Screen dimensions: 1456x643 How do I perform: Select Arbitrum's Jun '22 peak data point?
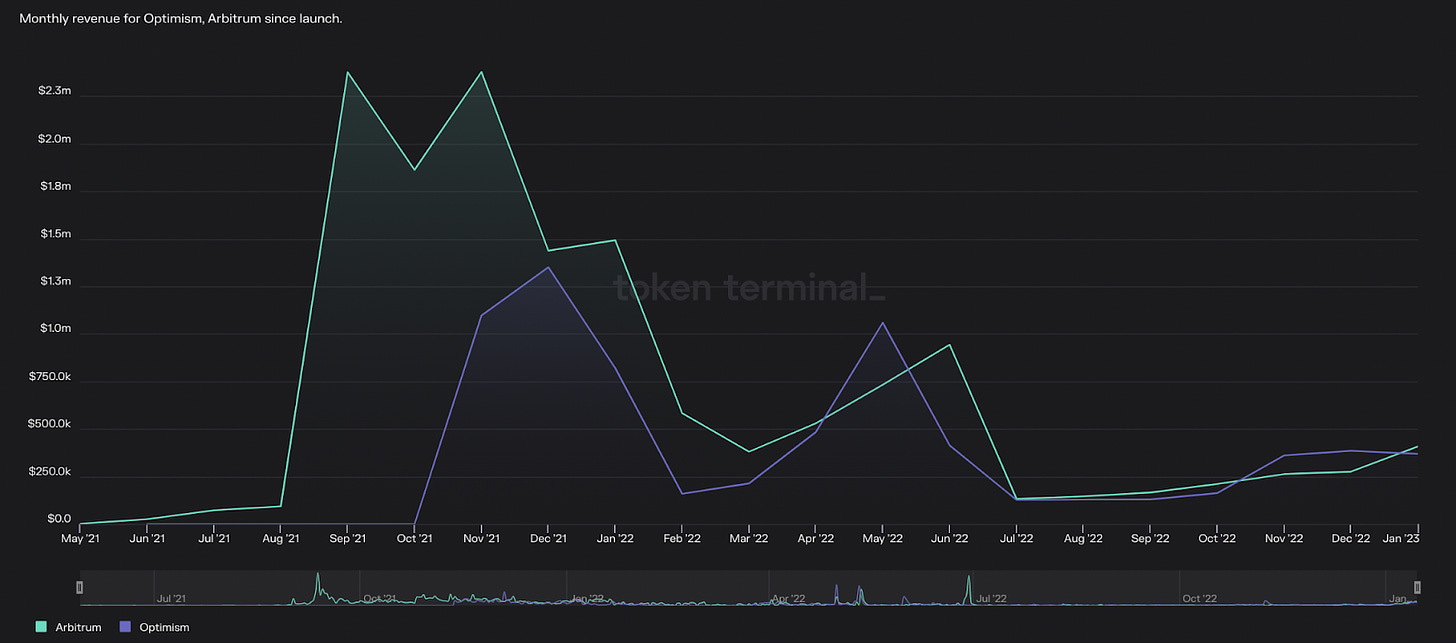[949, 345]
